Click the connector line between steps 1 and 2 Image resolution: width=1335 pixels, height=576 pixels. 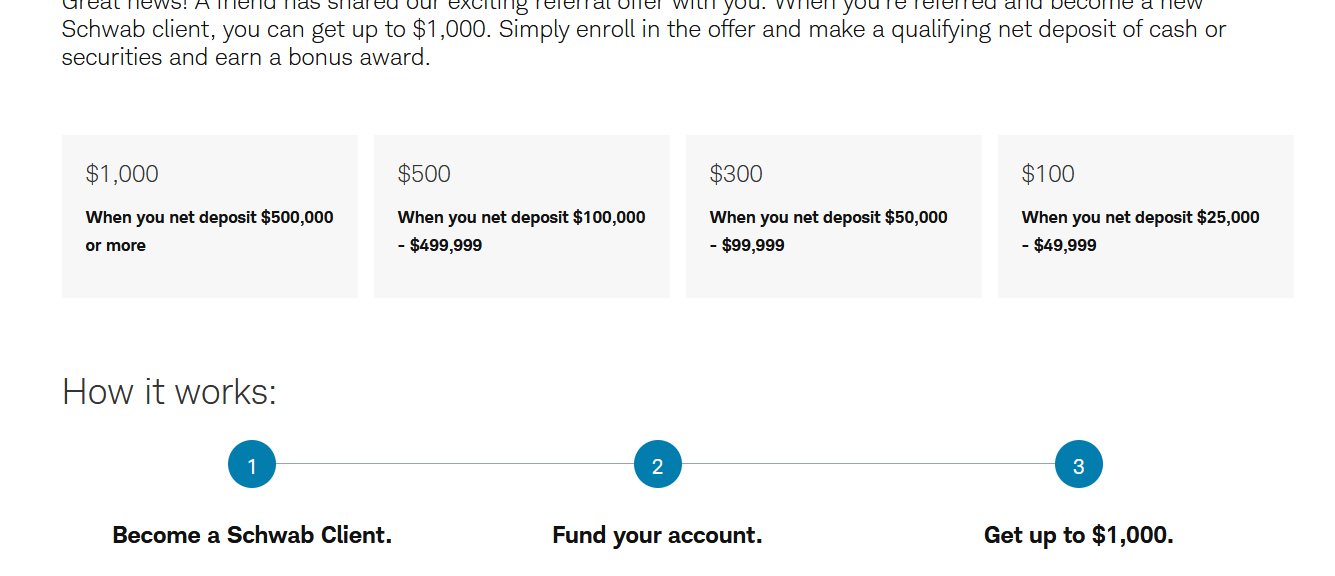455,464
